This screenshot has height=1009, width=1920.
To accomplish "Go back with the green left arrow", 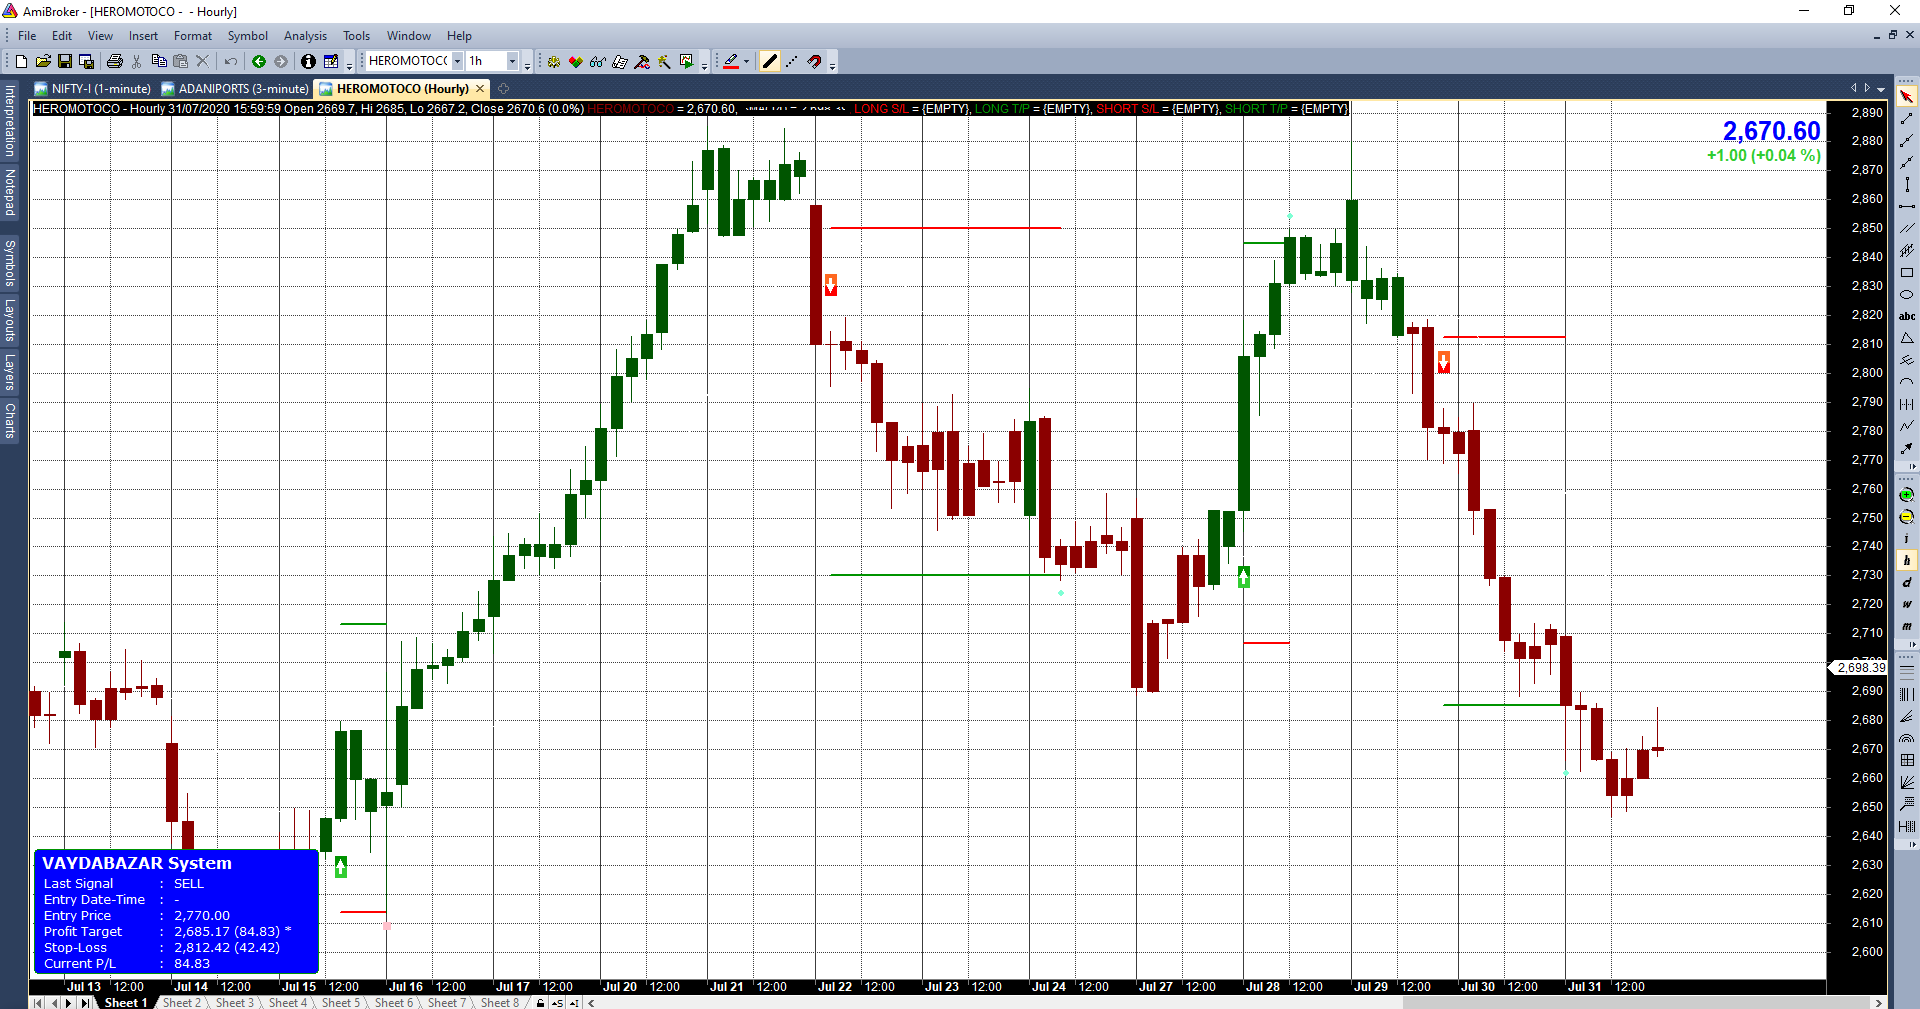I will (259, 62).
